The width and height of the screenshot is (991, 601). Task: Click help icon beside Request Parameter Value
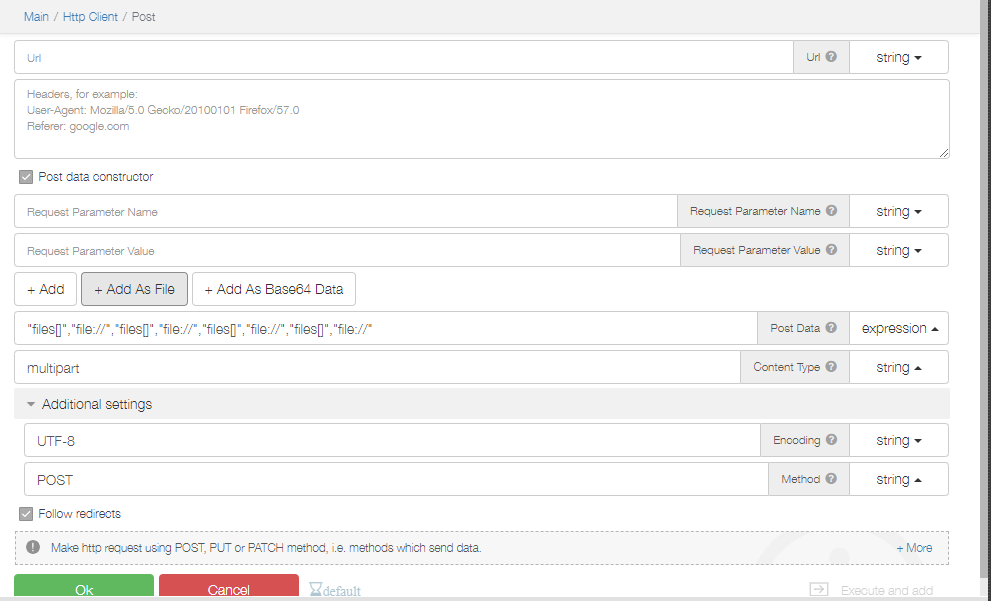tap(831, 251)
